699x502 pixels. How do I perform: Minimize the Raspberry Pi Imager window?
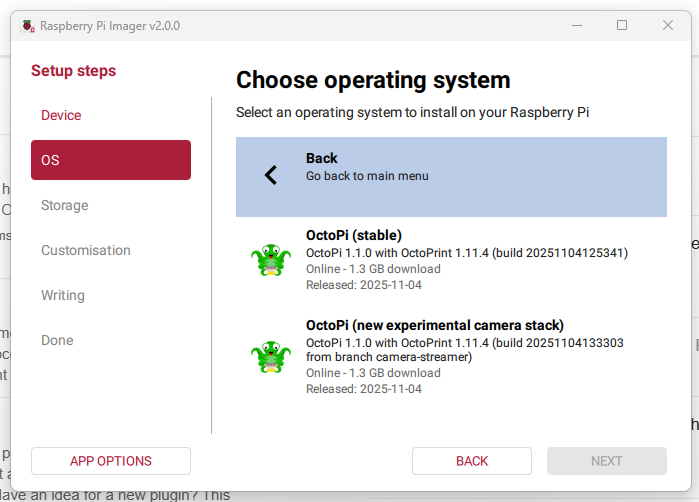(x=576, y=25)
